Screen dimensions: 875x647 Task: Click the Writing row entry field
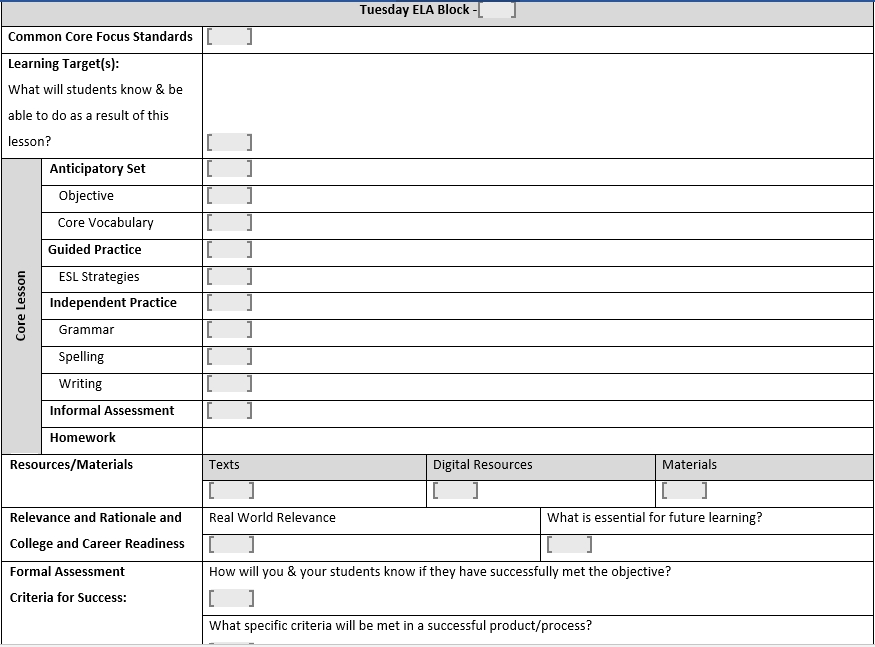tap(229, 384)
